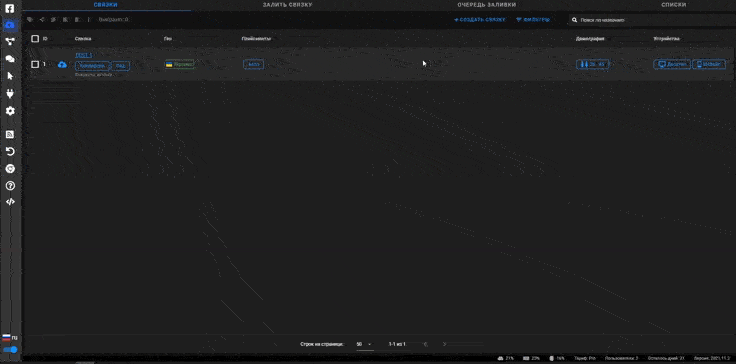
Task: Open the RU language selector
Action: coord(10,337)
